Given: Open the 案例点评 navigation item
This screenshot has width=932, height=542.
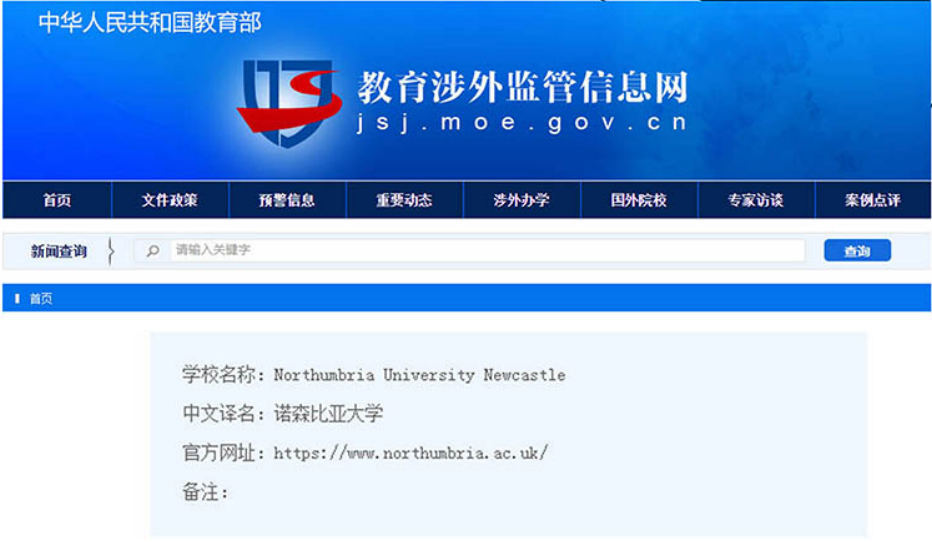Looking at the screenshot, I should (873, 200).
